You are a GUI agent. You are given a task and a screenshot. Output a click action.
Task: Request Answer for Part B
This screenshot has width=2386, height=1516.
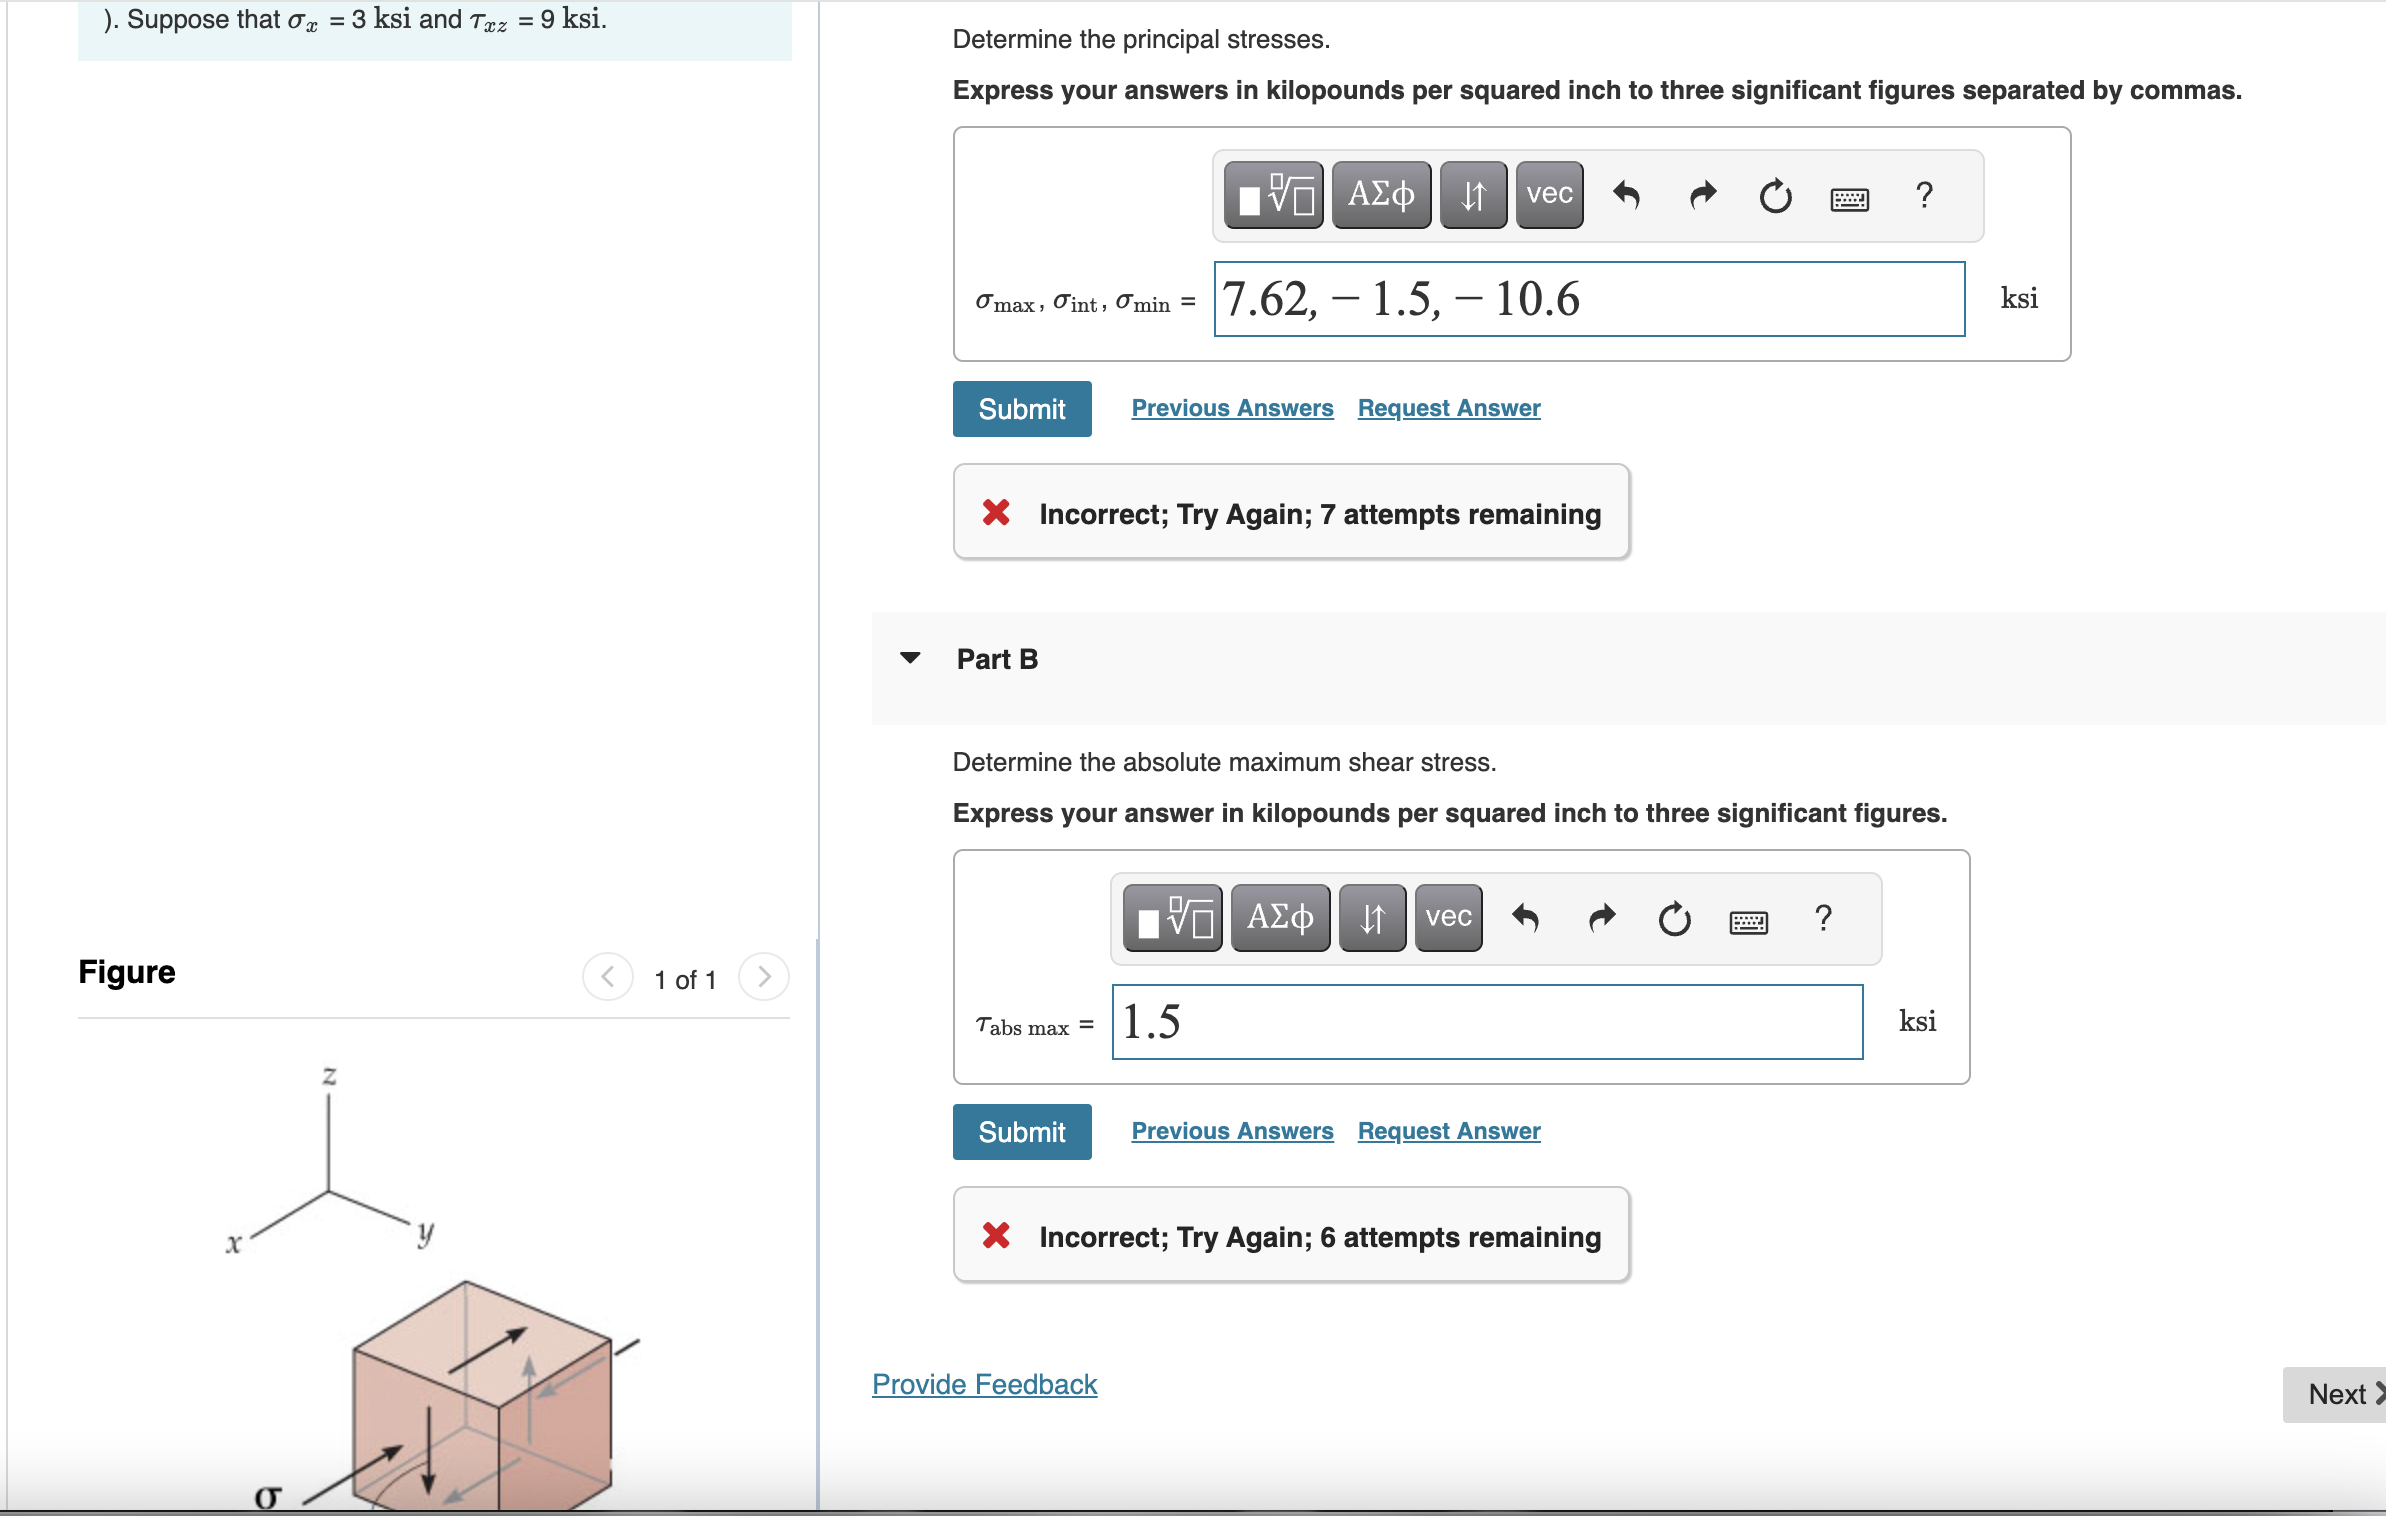pos(1448,1130)
